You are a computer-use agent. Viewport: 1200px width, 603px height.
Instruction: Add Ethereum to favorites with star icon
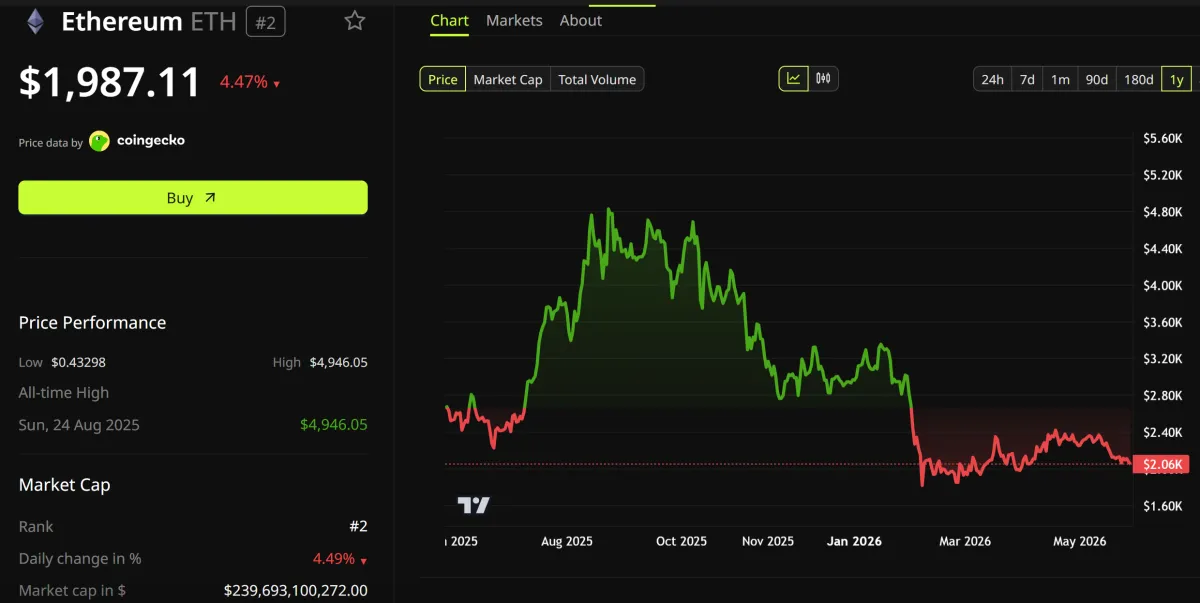click(x=355, y=21)
